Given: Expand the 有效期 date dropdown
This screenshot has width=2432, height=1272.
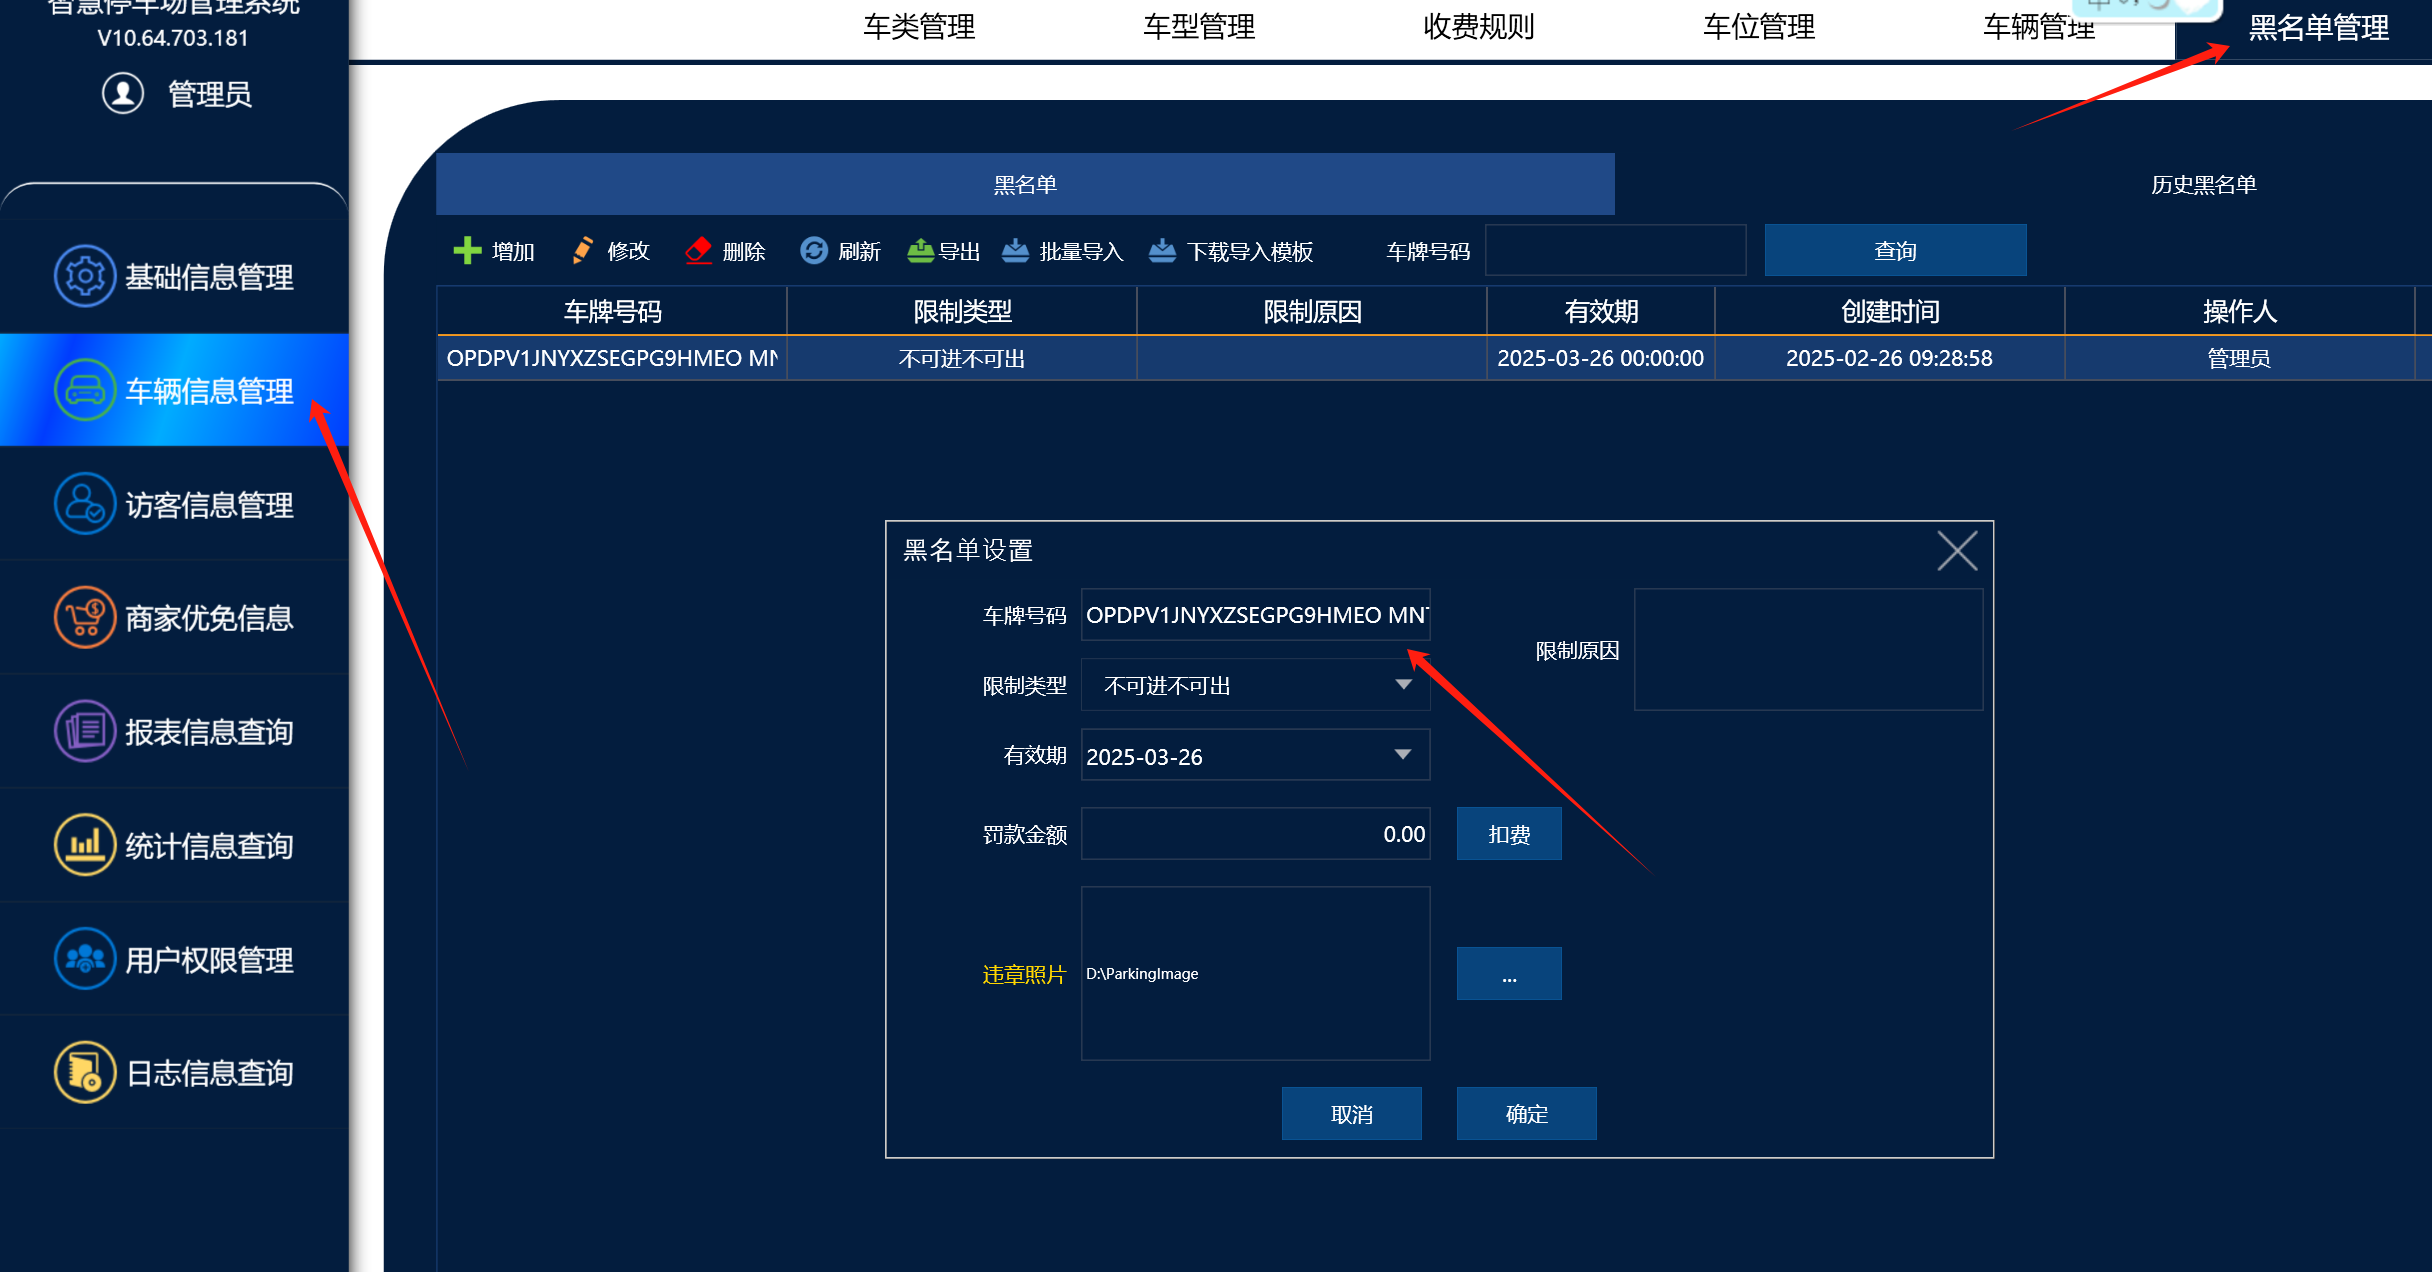Looking at the screenshot, I should 1403,755.
